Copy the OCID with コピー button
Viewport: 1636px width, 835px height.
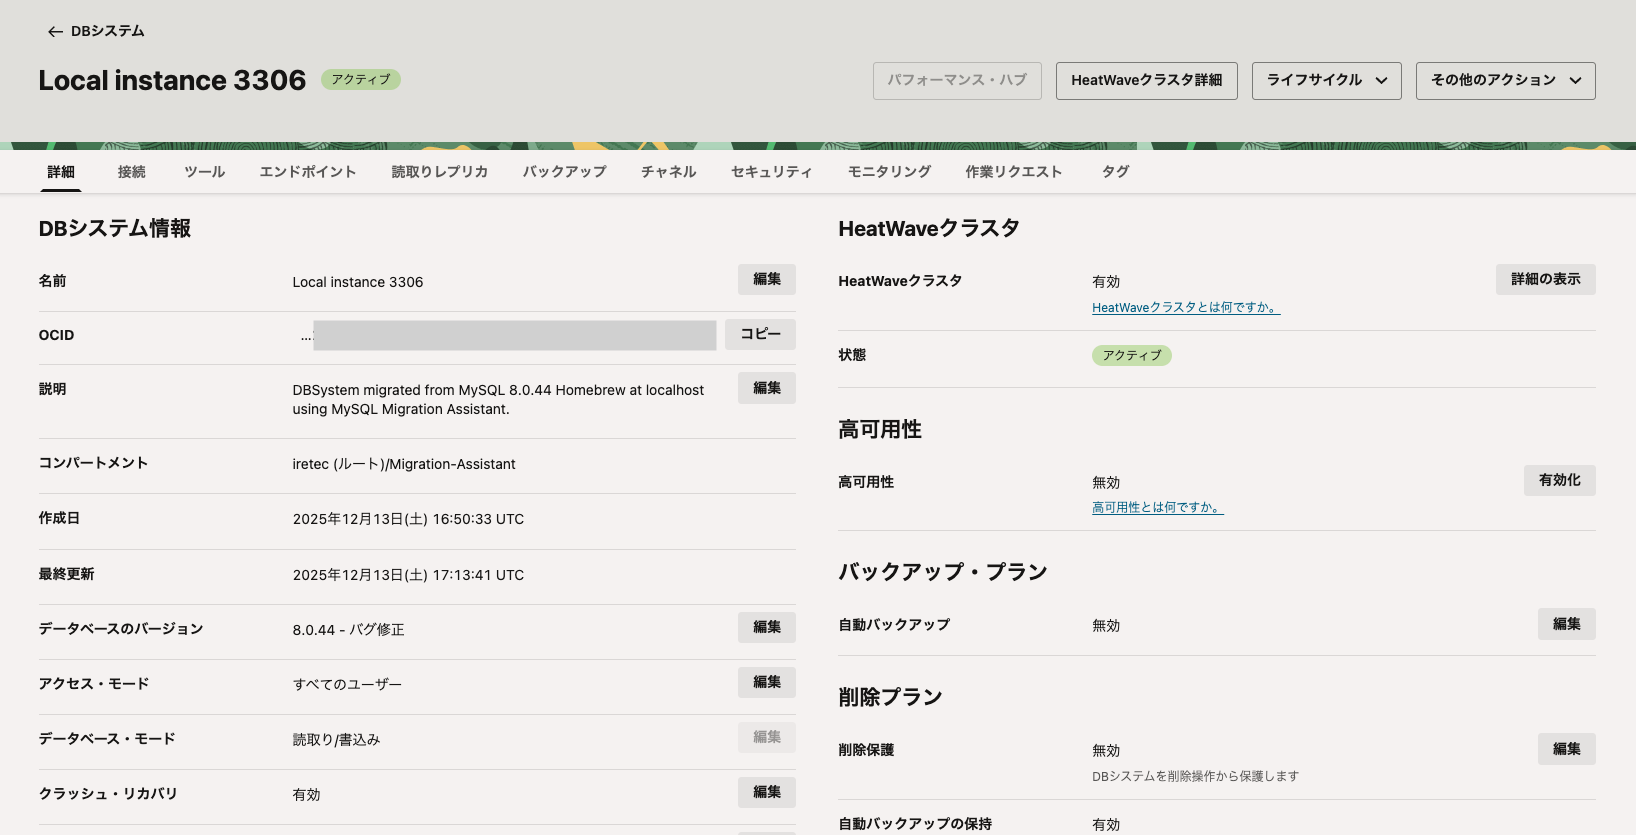760,334
